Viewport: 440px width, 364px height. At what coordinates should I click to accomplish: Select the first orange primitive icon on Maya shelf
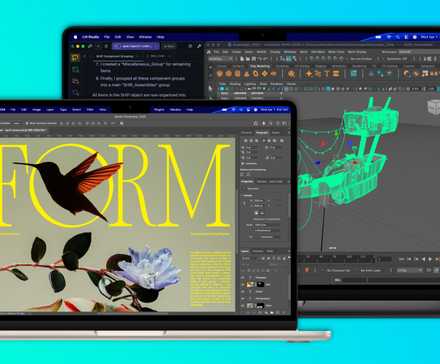(x=219, y=74)
